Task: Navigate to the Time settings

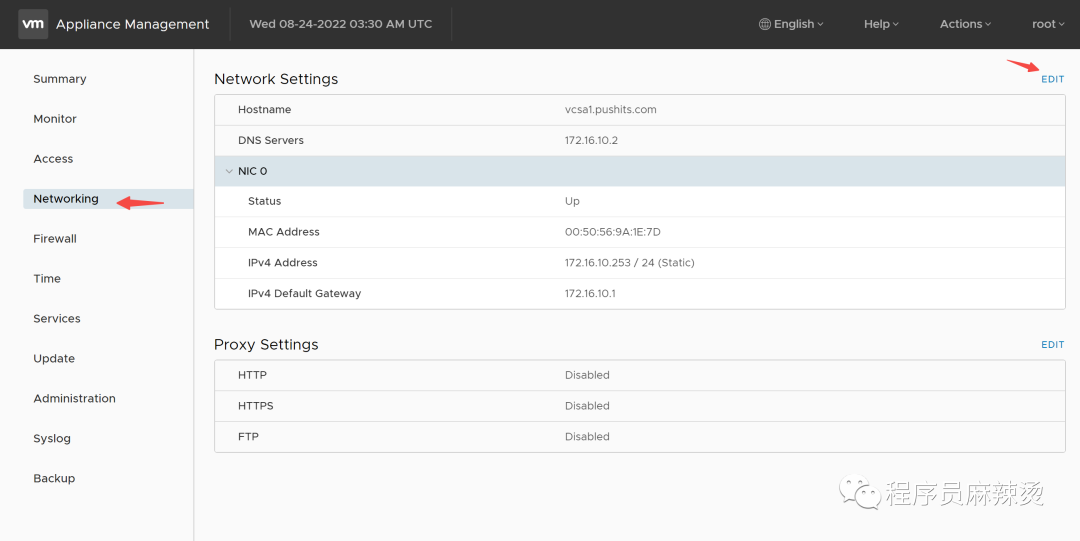Action: pos(47,279)
